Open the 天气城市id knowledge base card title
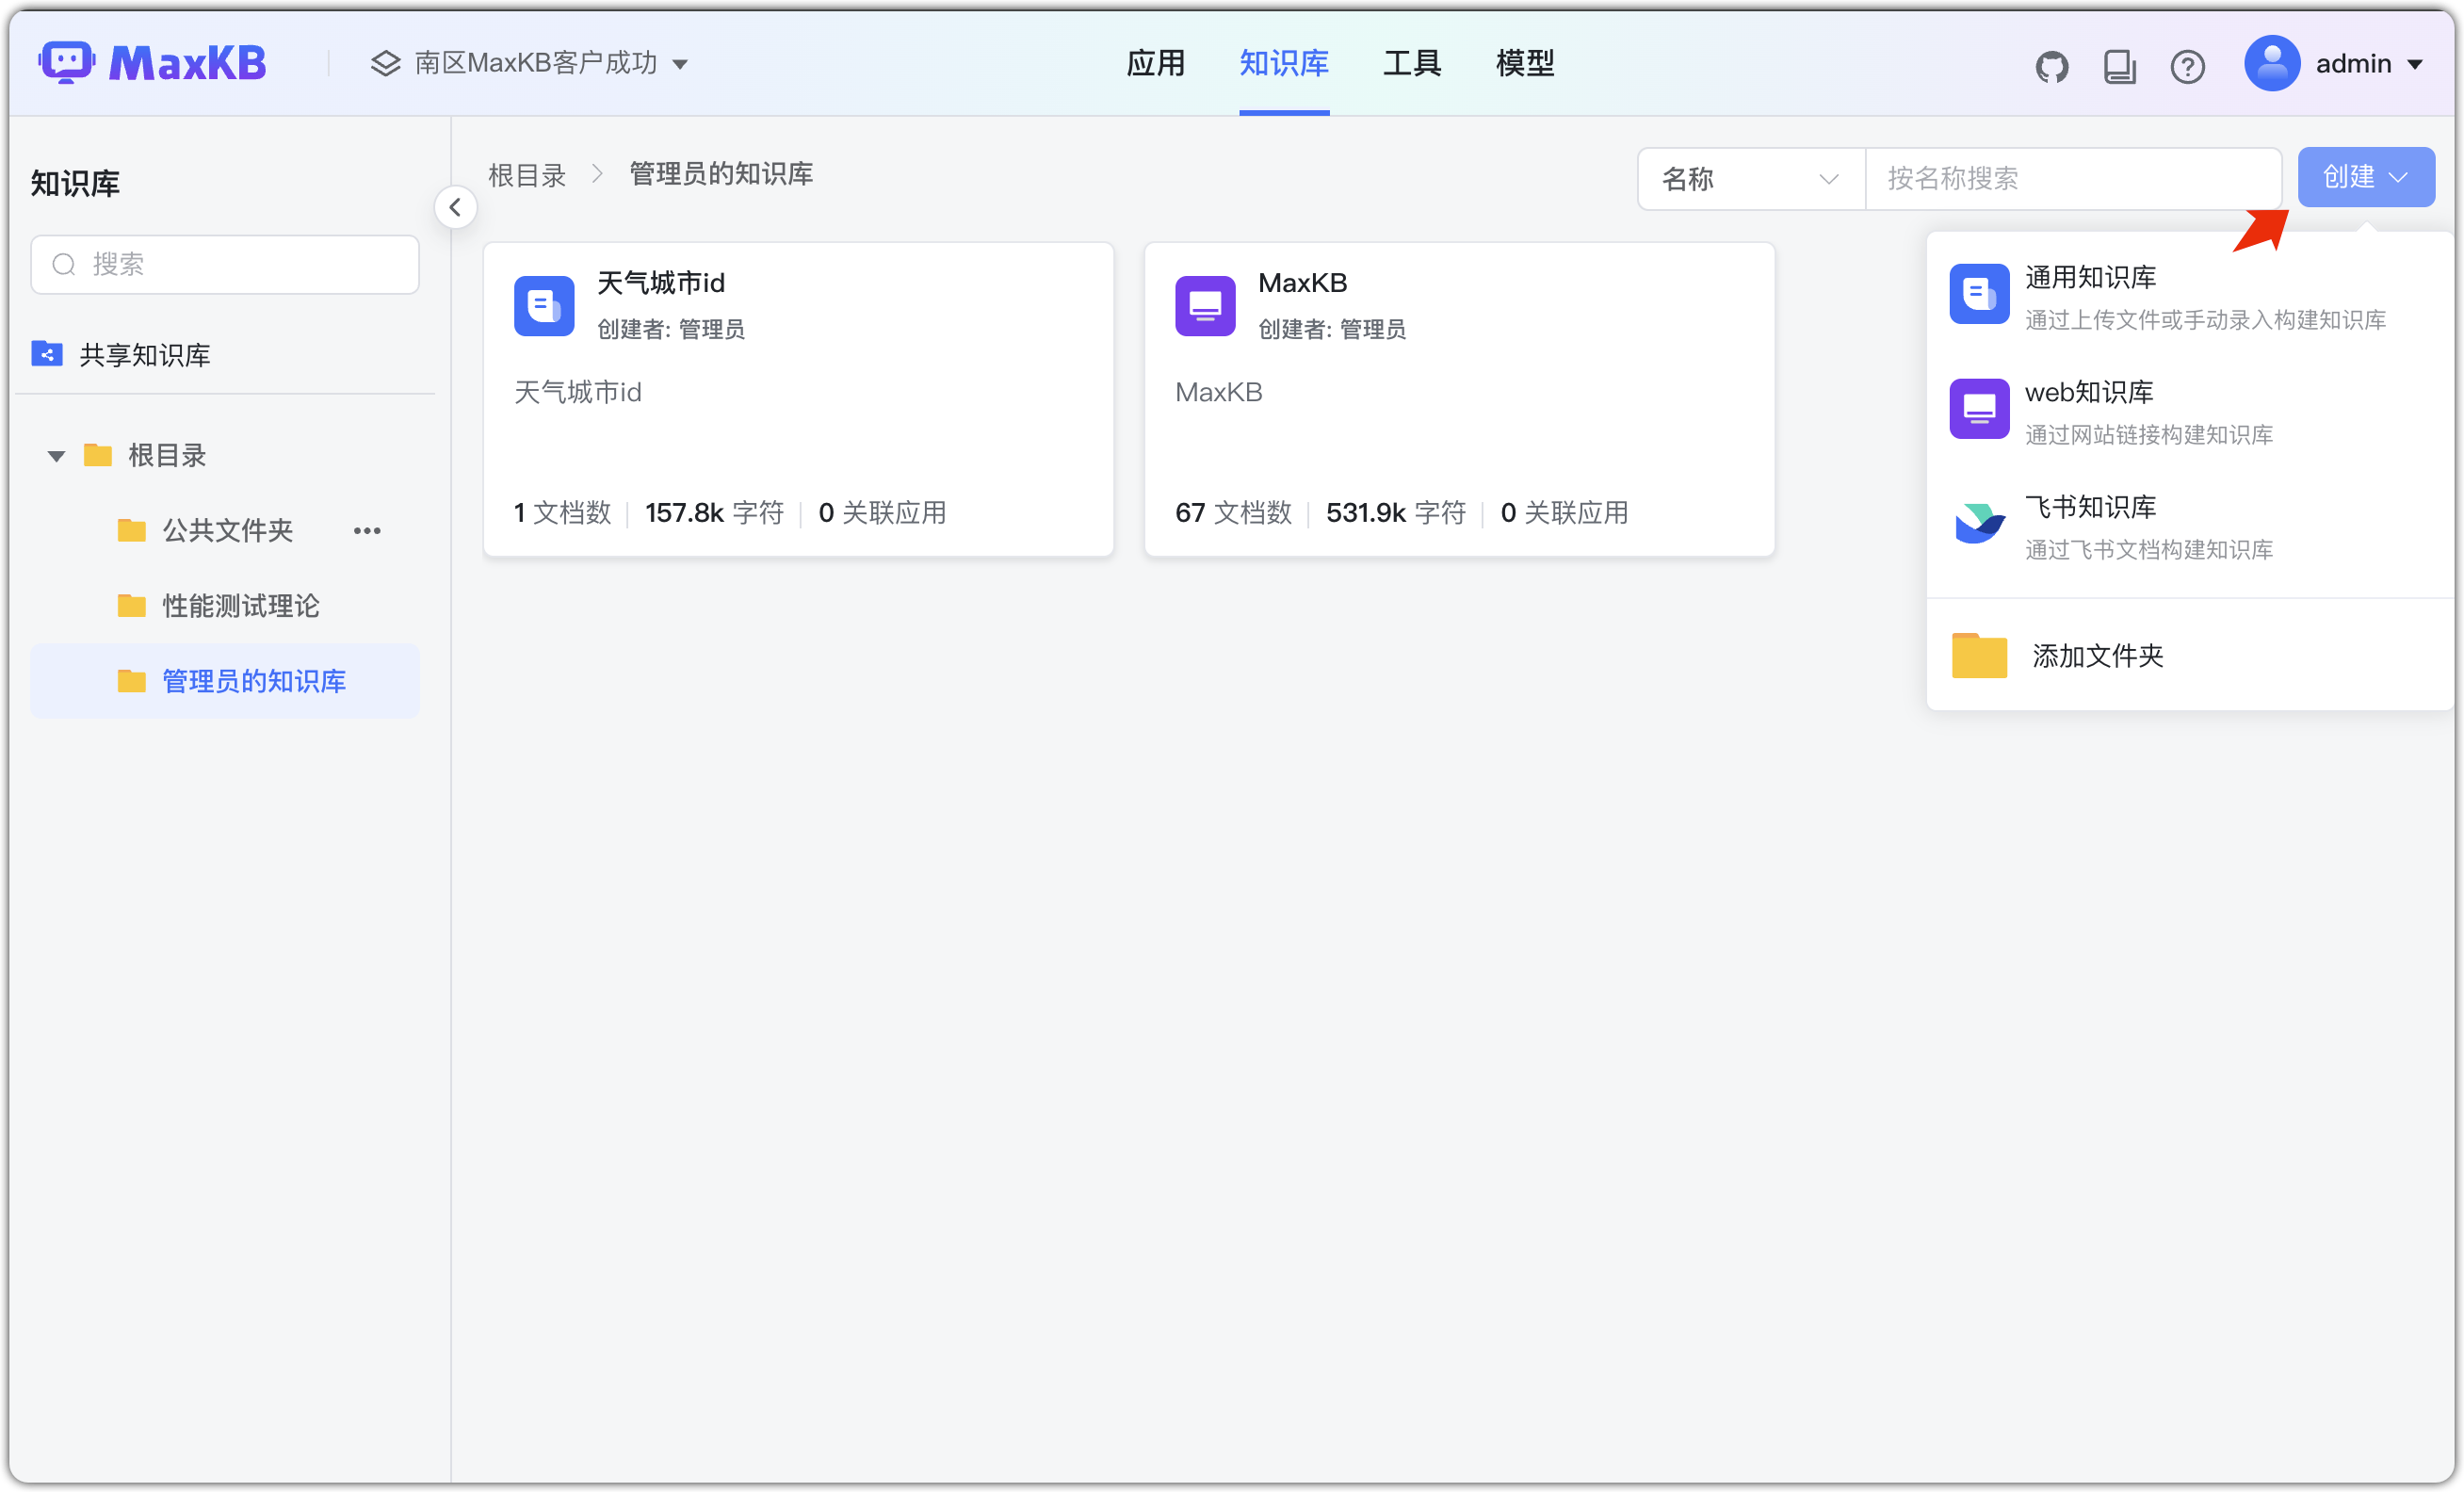This screenshot has width=2464, height=1492. [x=660, y=283]
